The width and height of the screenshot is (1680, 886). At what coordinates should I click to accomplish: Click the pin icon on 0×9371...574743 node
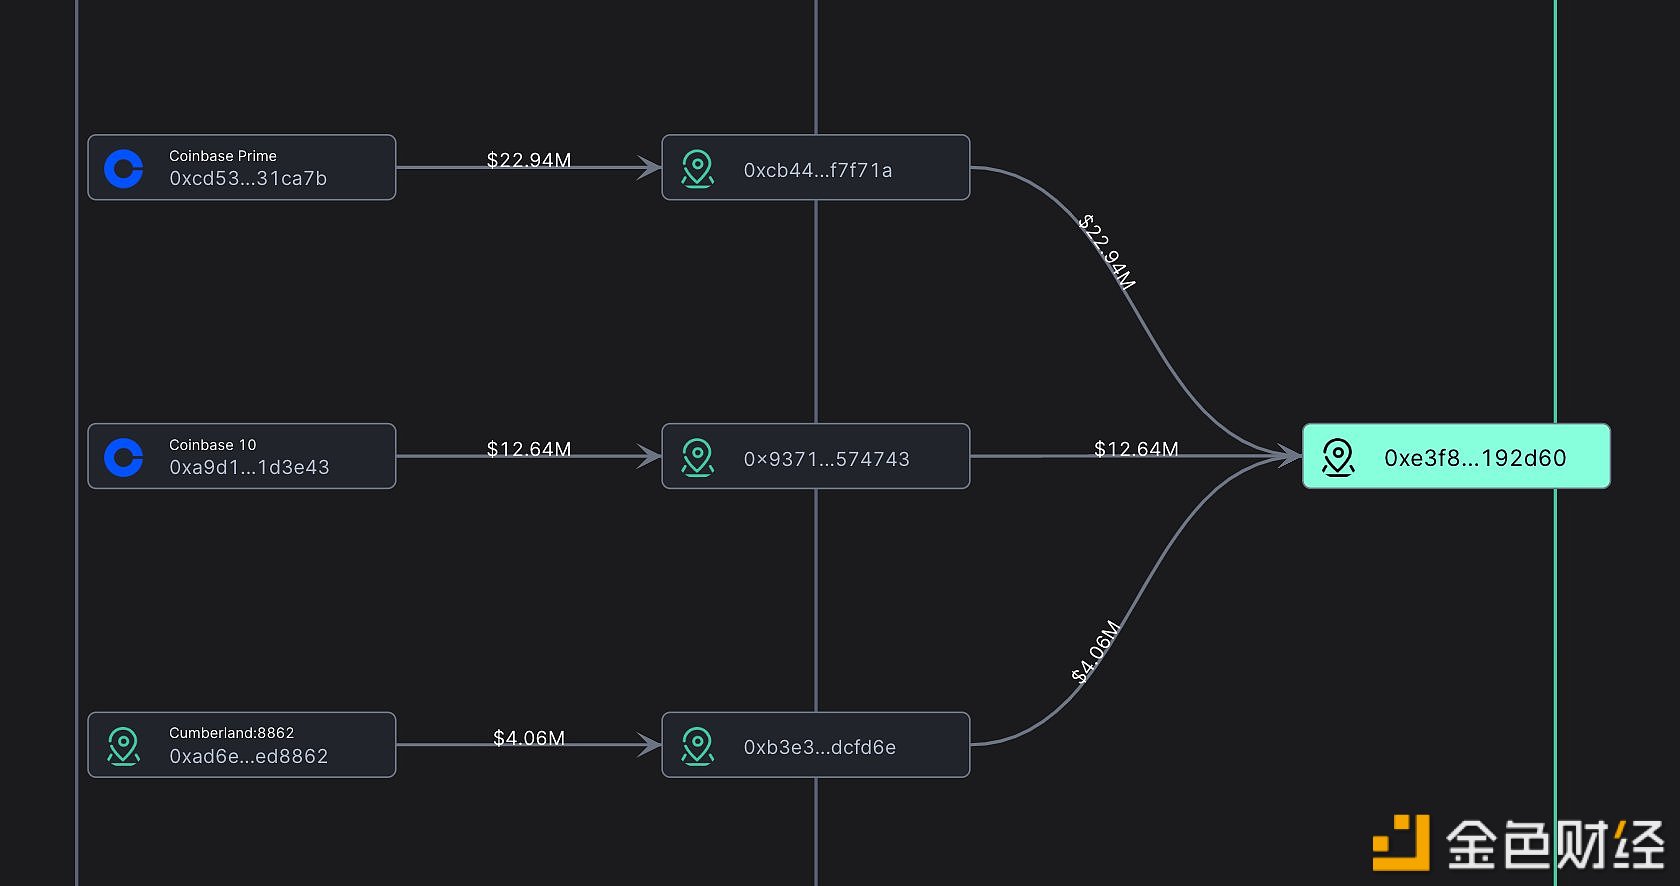point(697,457)
